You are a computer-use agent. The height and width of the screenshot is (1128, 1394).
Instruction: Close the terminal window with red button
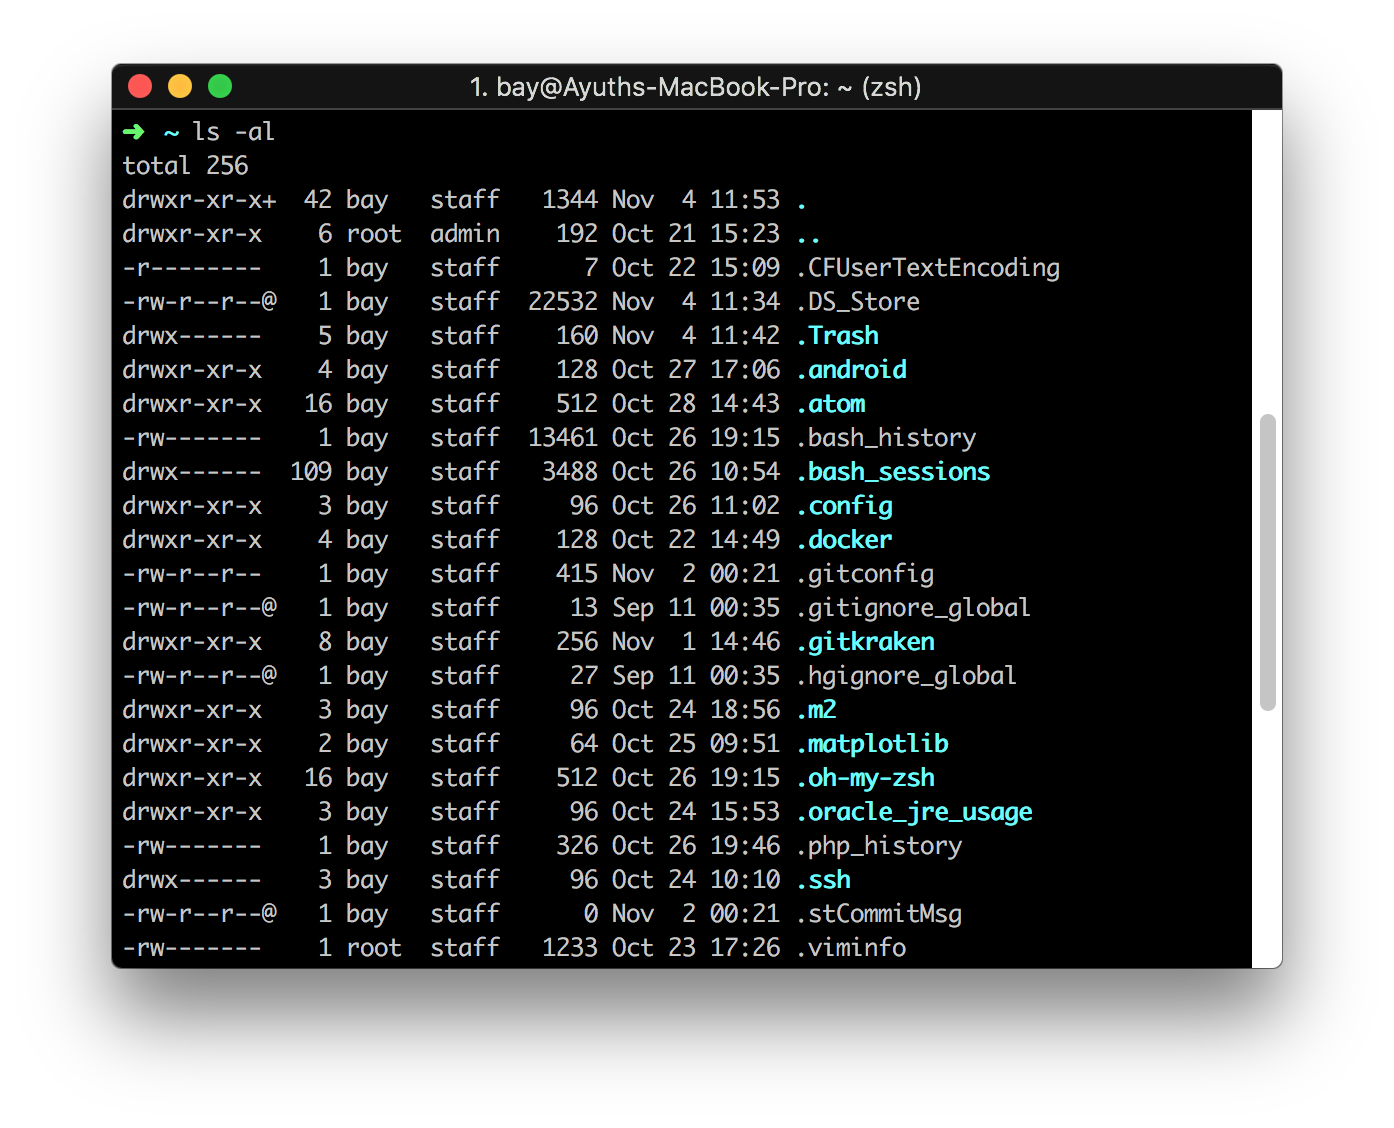[x=140, y=87]
